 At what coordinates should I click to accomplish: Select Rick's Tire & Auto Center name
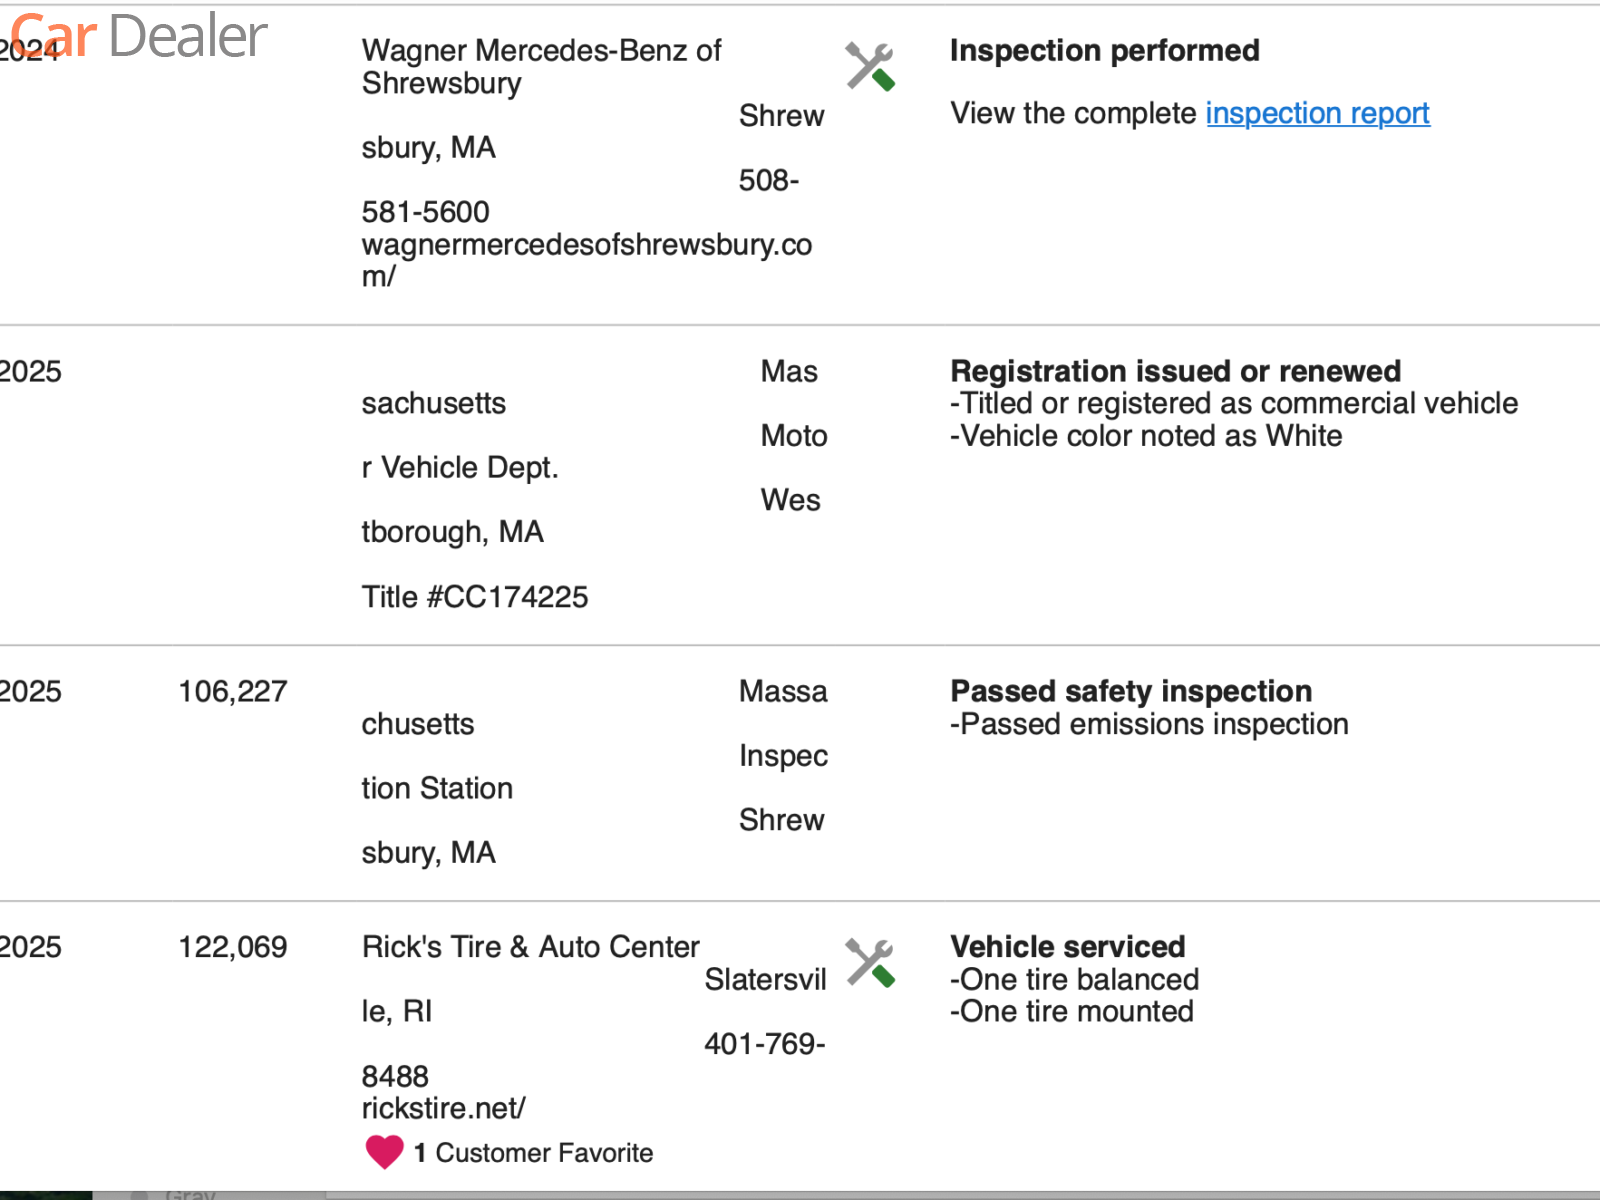[530, 947]
